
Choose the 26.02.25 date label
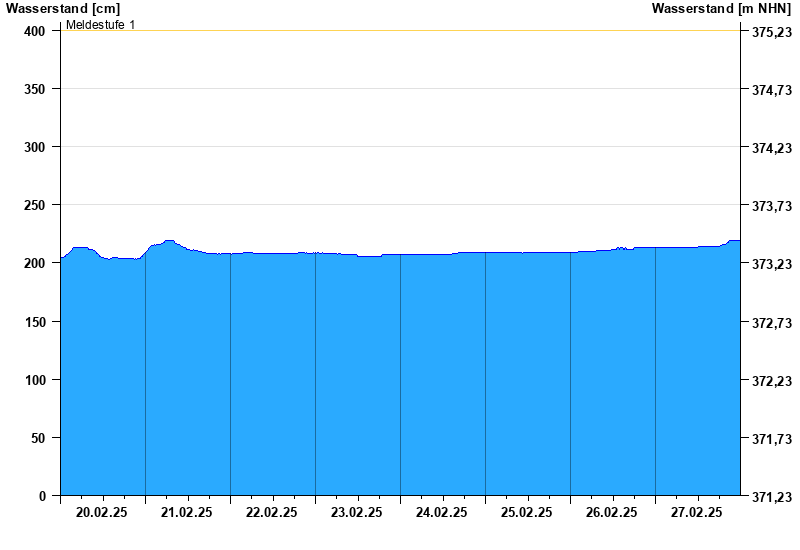click(x=612, y=512)
